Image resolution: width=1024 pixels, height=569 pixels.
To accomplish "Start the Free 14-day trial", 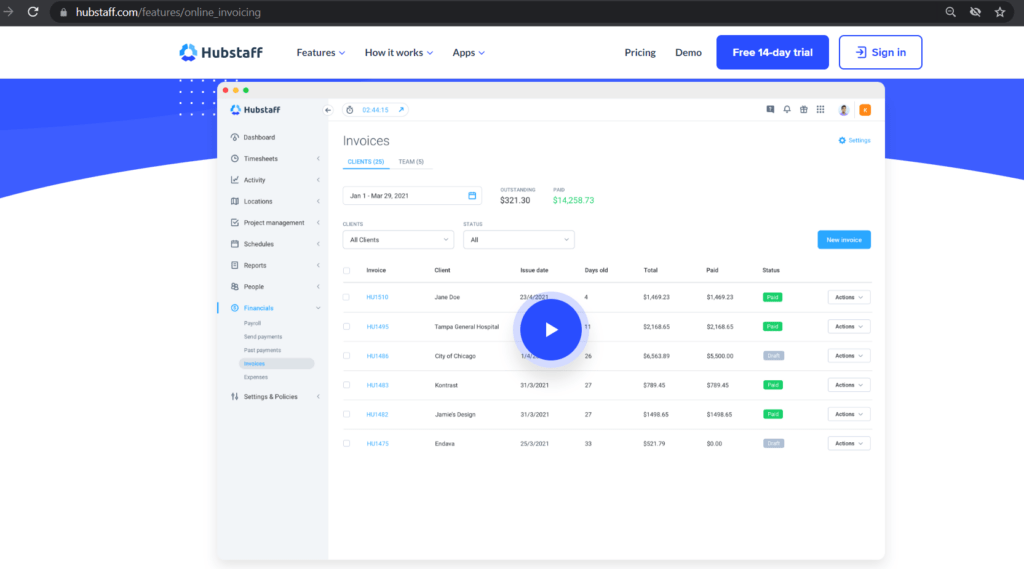I will [773, 52].
